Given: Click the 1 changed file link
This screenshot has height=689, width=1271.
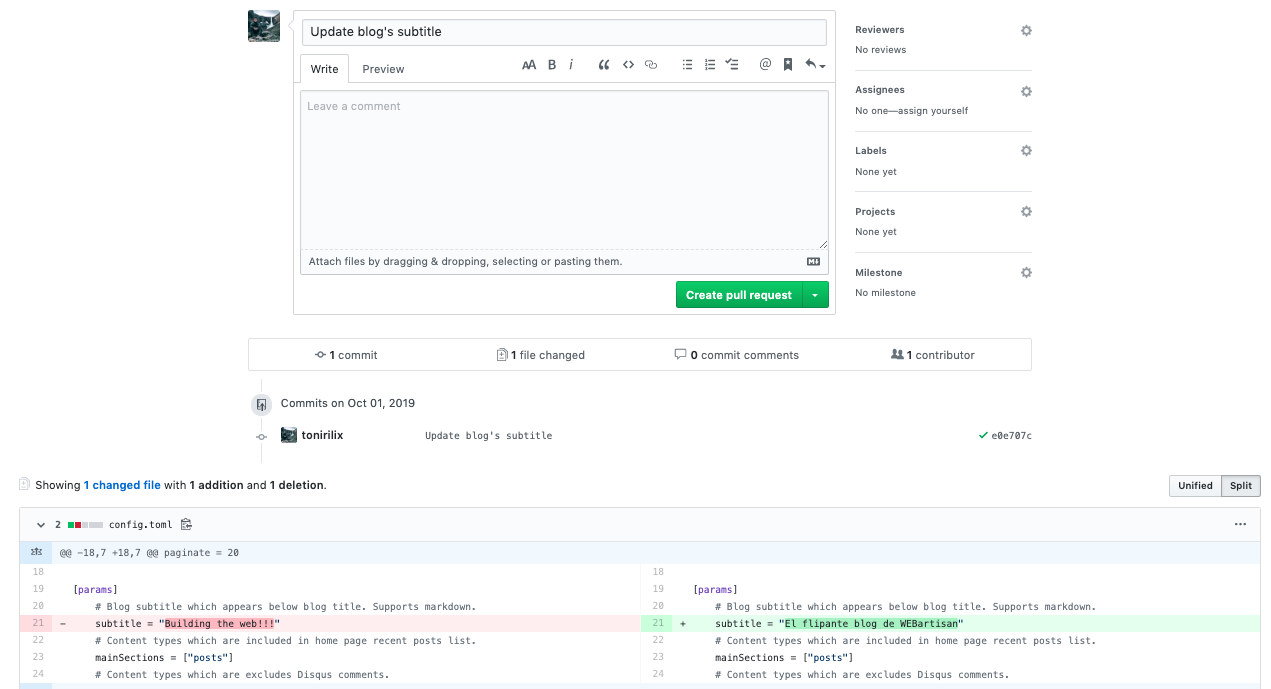Looking at the screenshot, I should click(x=122, y=485).
